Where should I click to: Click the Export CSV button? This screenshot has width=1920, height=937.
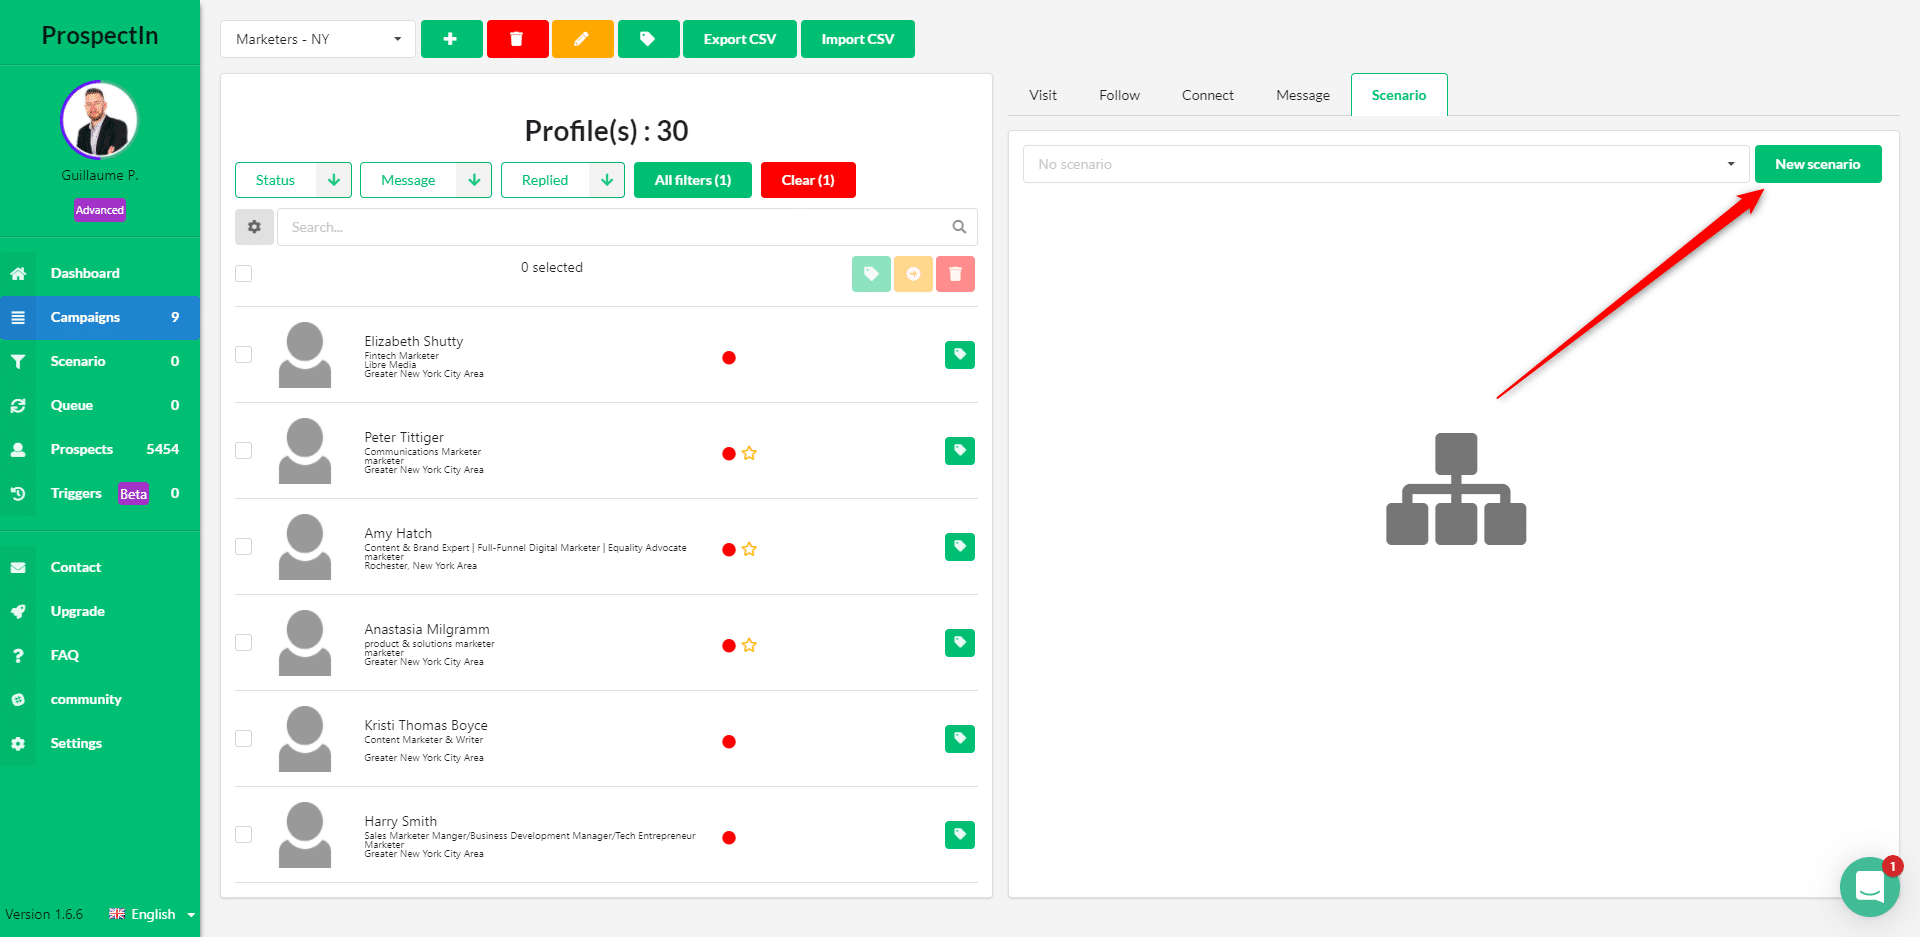[740, 39]
